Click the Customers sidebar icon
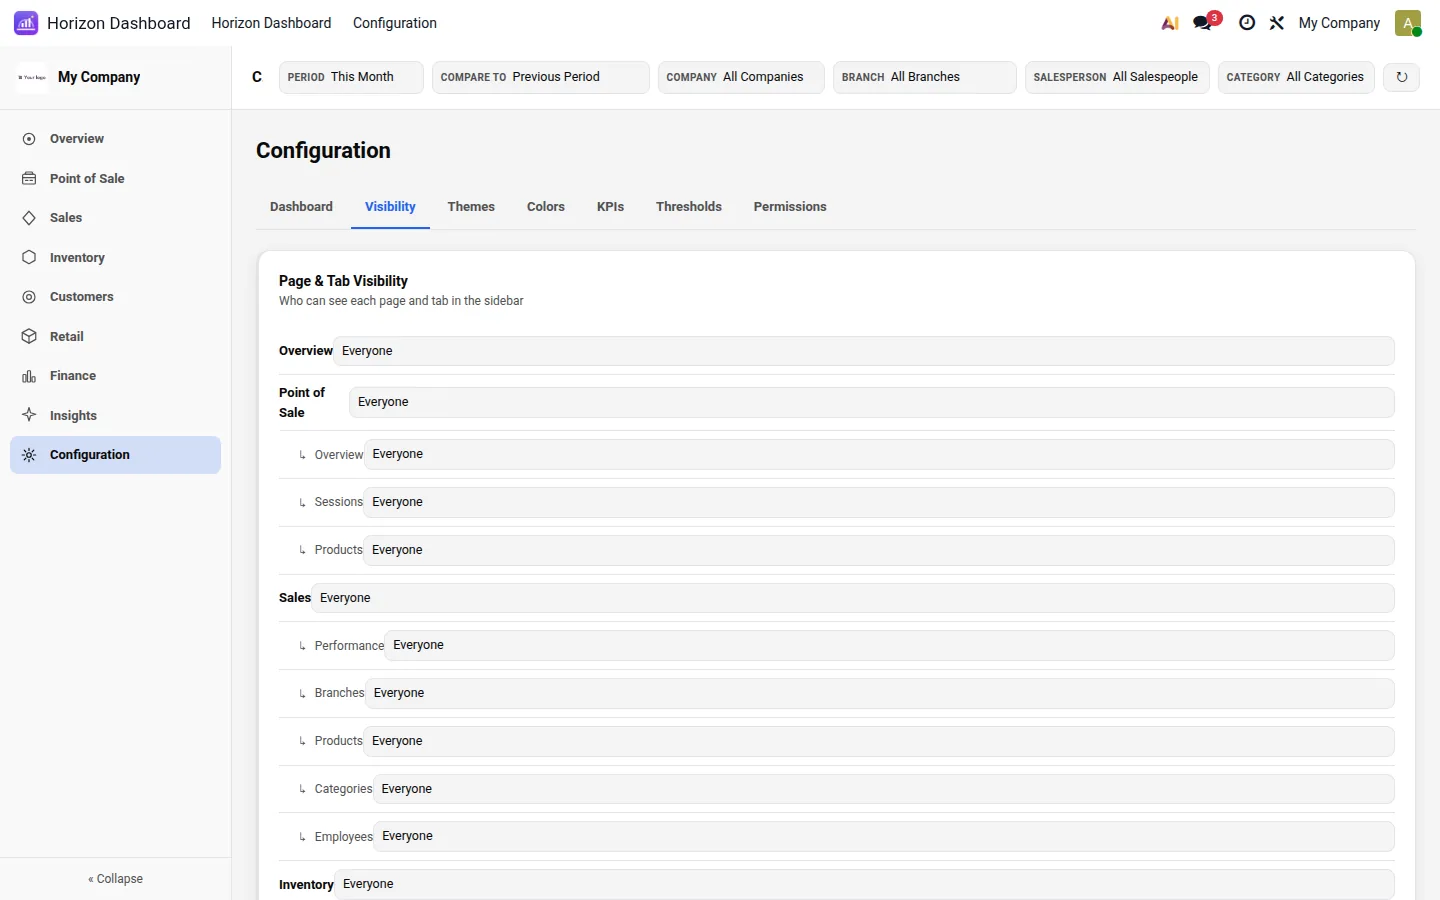Image resolution: width=1440 pixels, height=900 pixels. (x=29, y=297)
